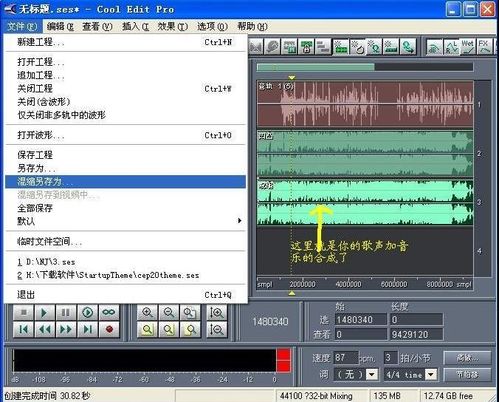Click the toolbar icon left of padlock icon

pos(289,47)
